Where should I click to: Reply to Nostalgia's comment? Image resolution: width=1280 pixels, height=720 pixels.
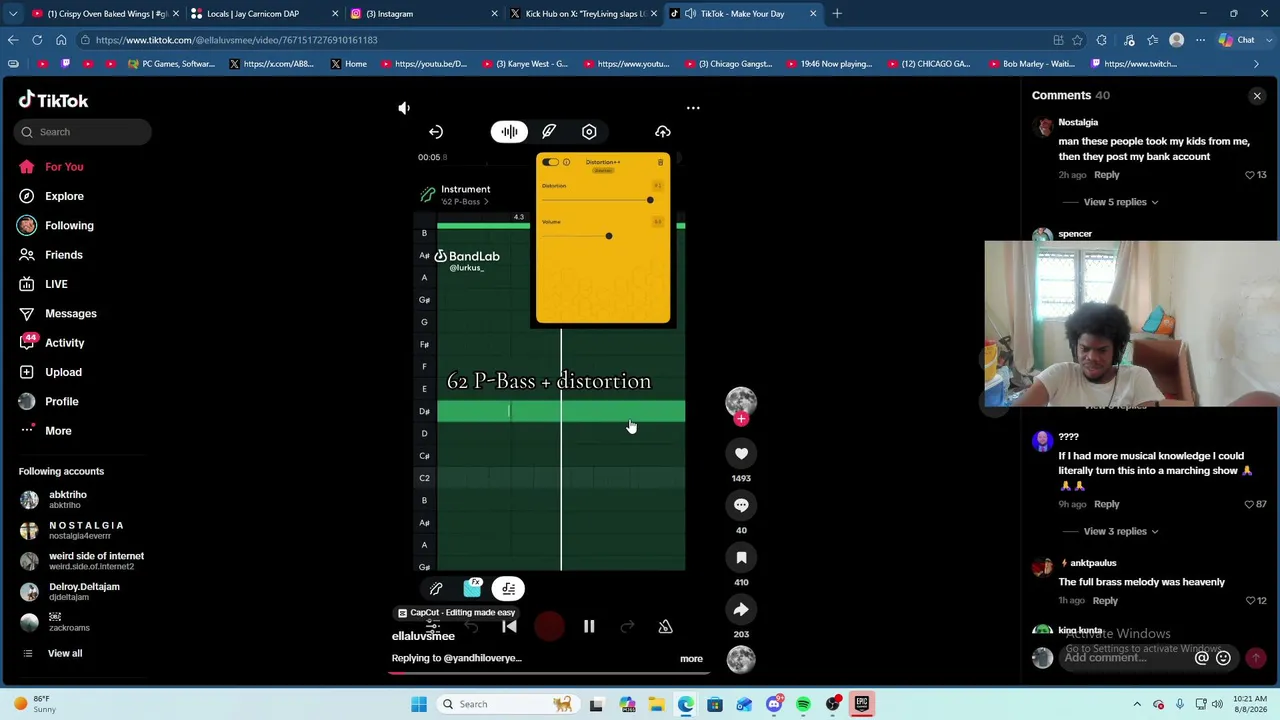click(1106, 175)
